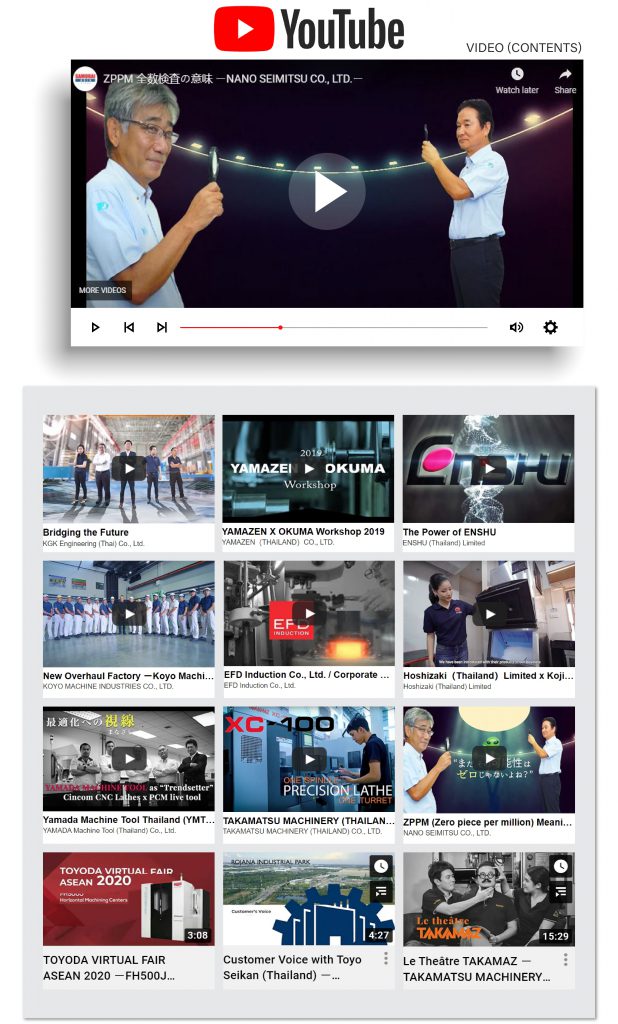Click the MORE VIDEOS button
This screenshot has height=1024, width=618.
pyautogui.click(x=103, y=290)
